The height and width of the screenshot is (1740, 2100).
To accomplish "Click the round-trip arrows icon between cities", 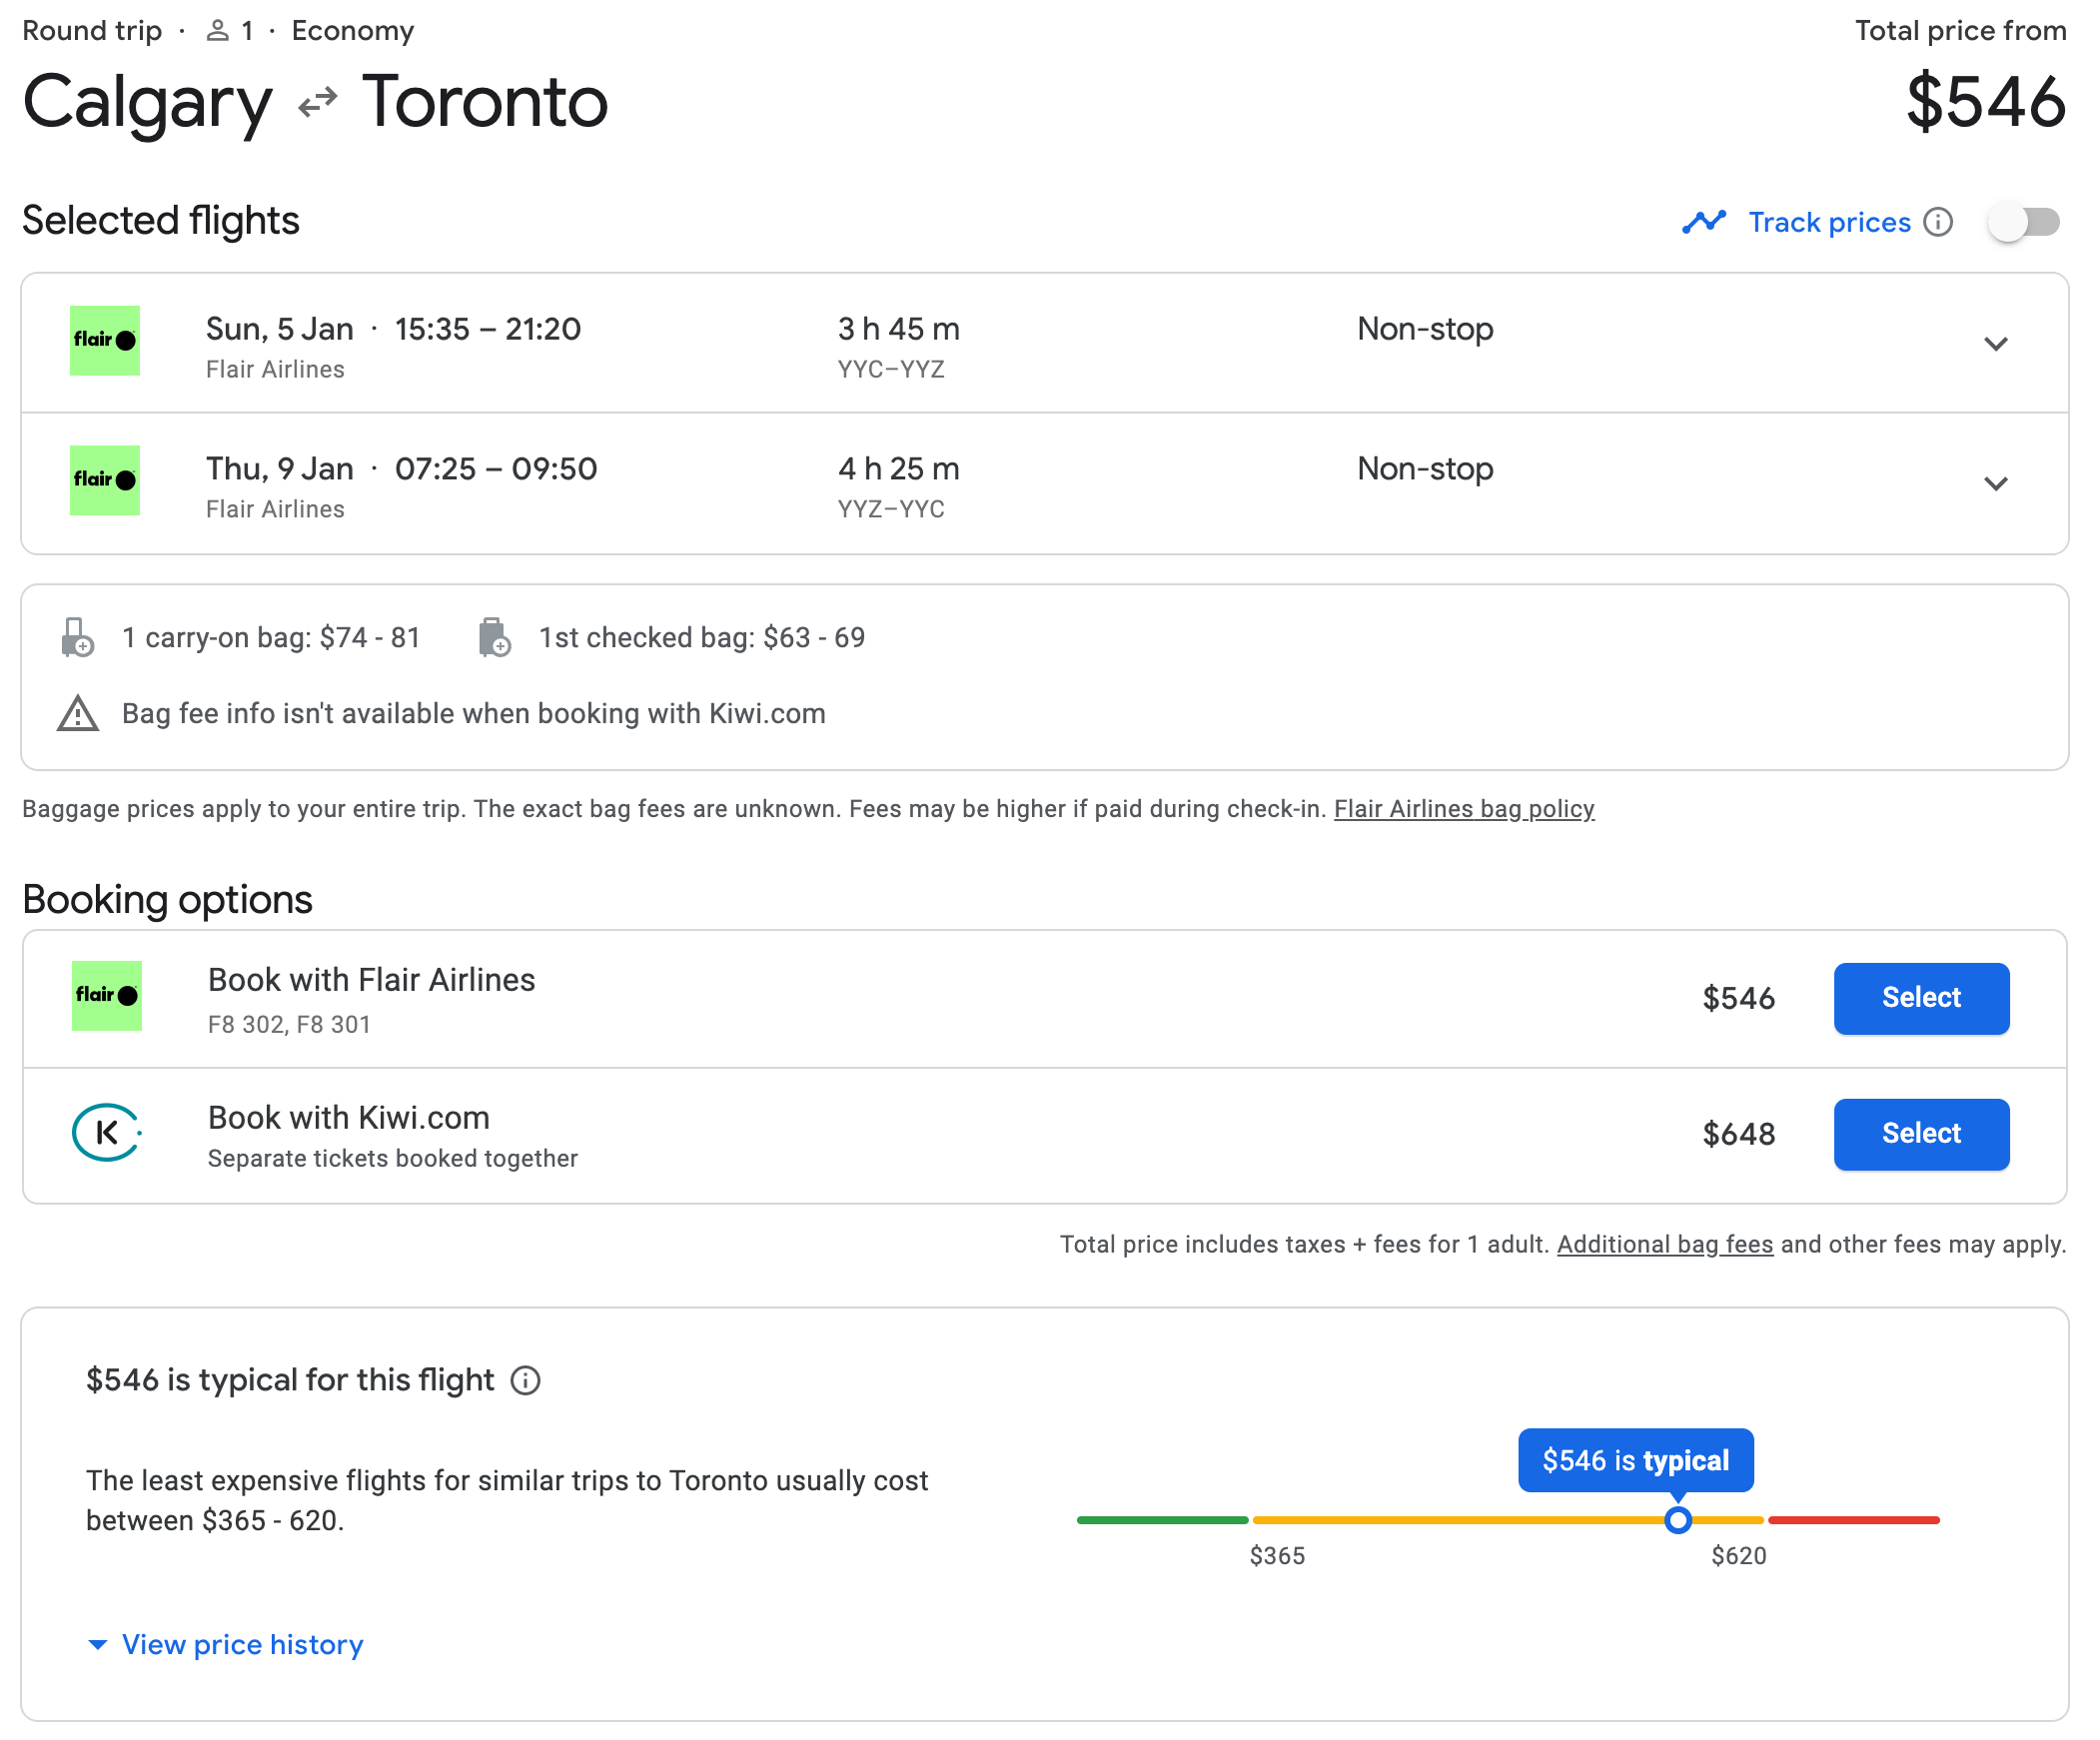I will (x=317, y=102).
